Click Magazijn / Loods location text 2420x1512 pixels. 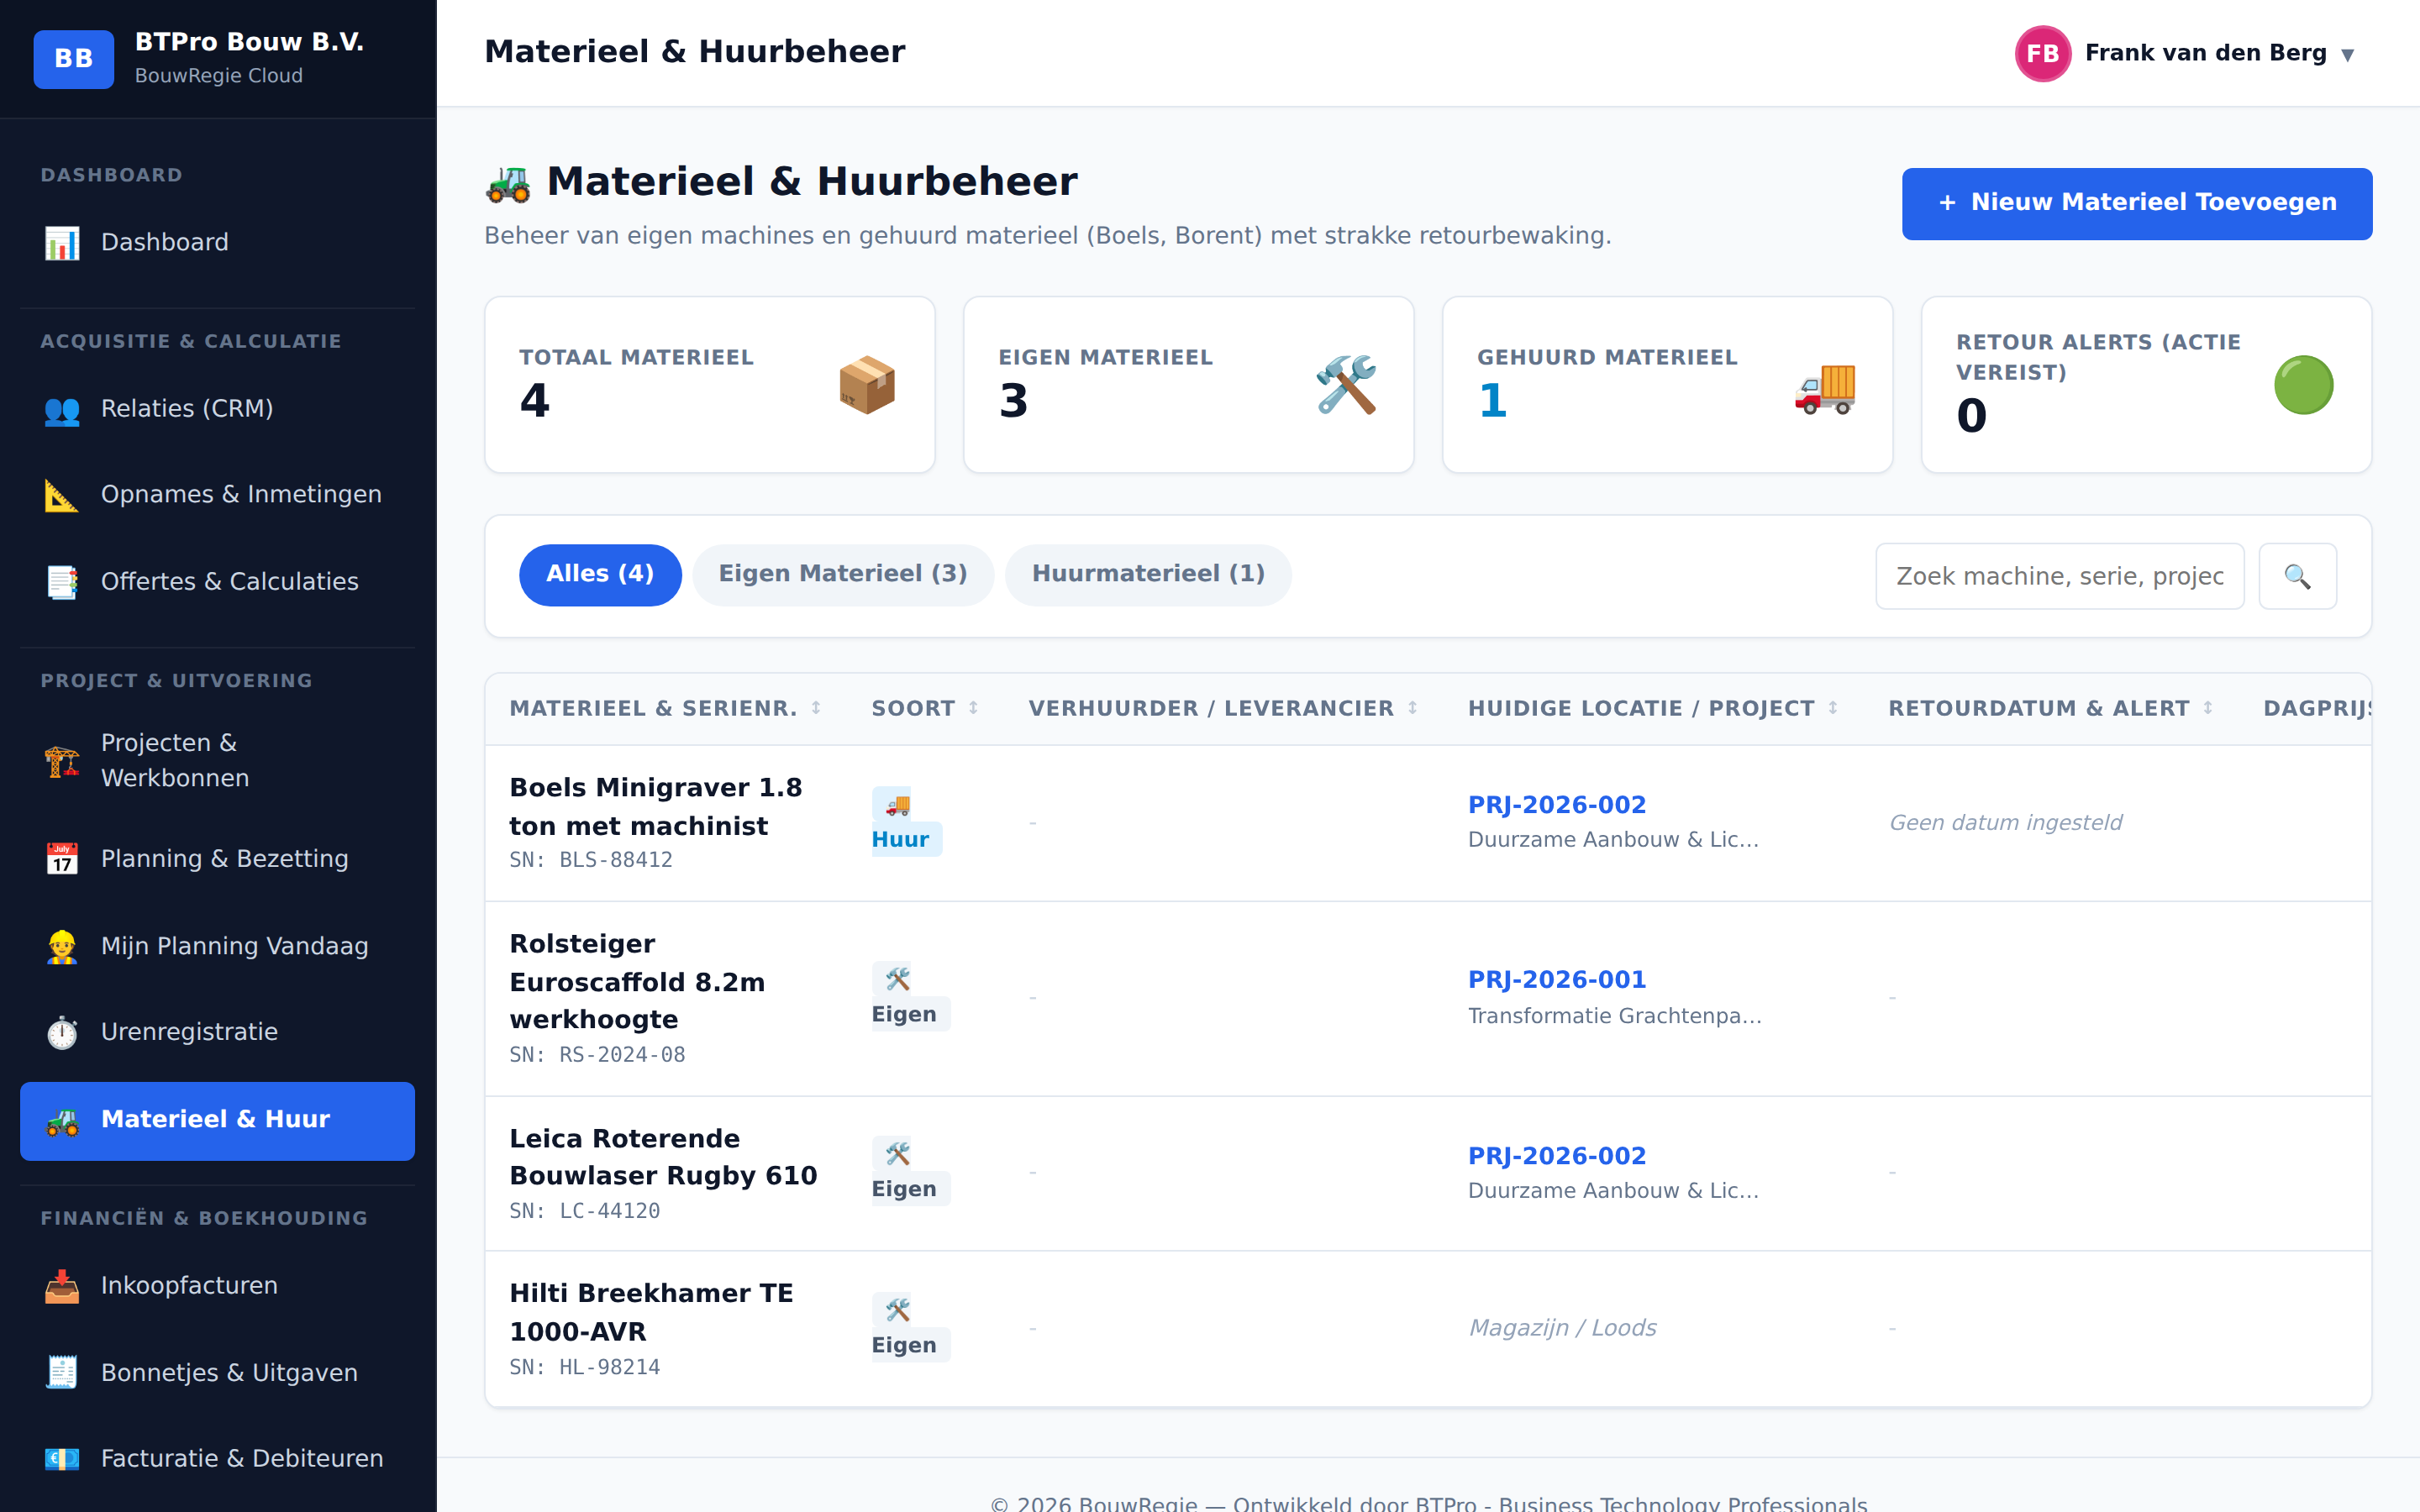(x=1562, y=1328)
